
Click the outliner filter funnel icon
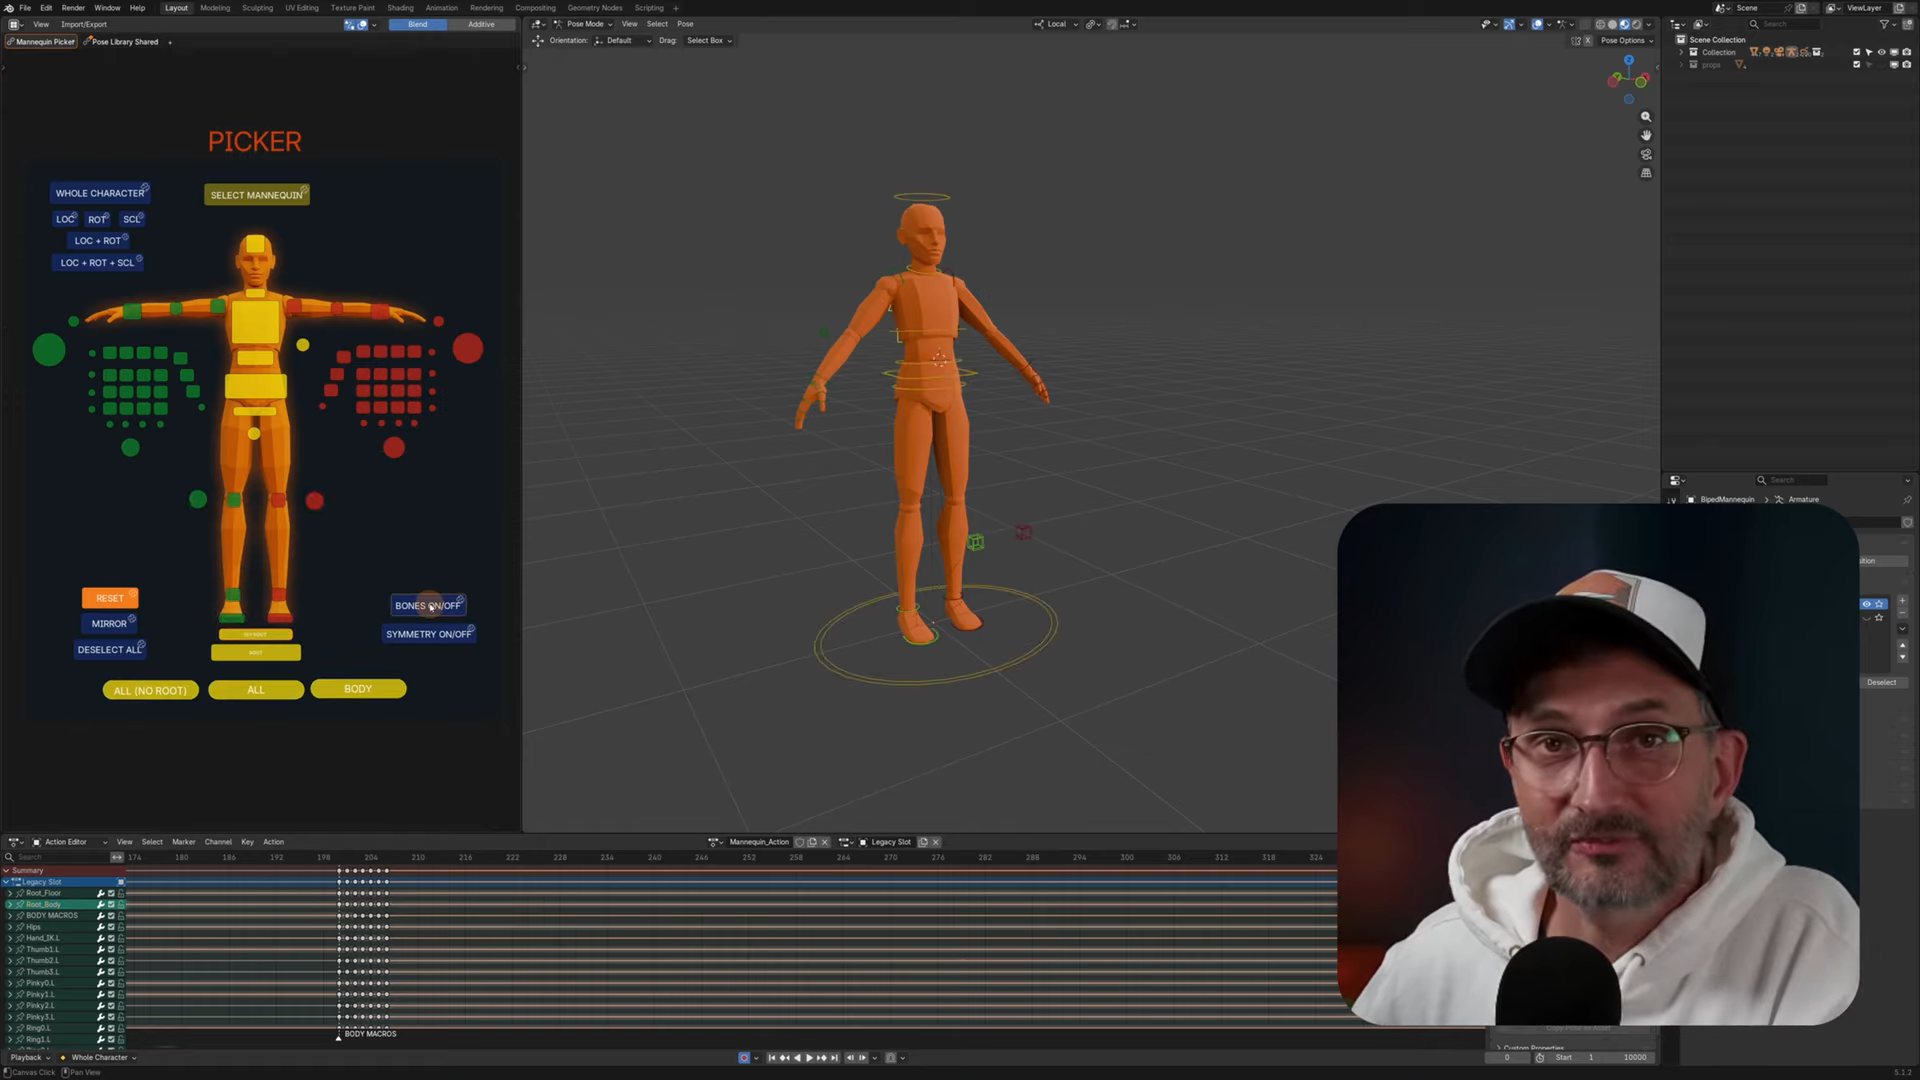click(1884, 24)
